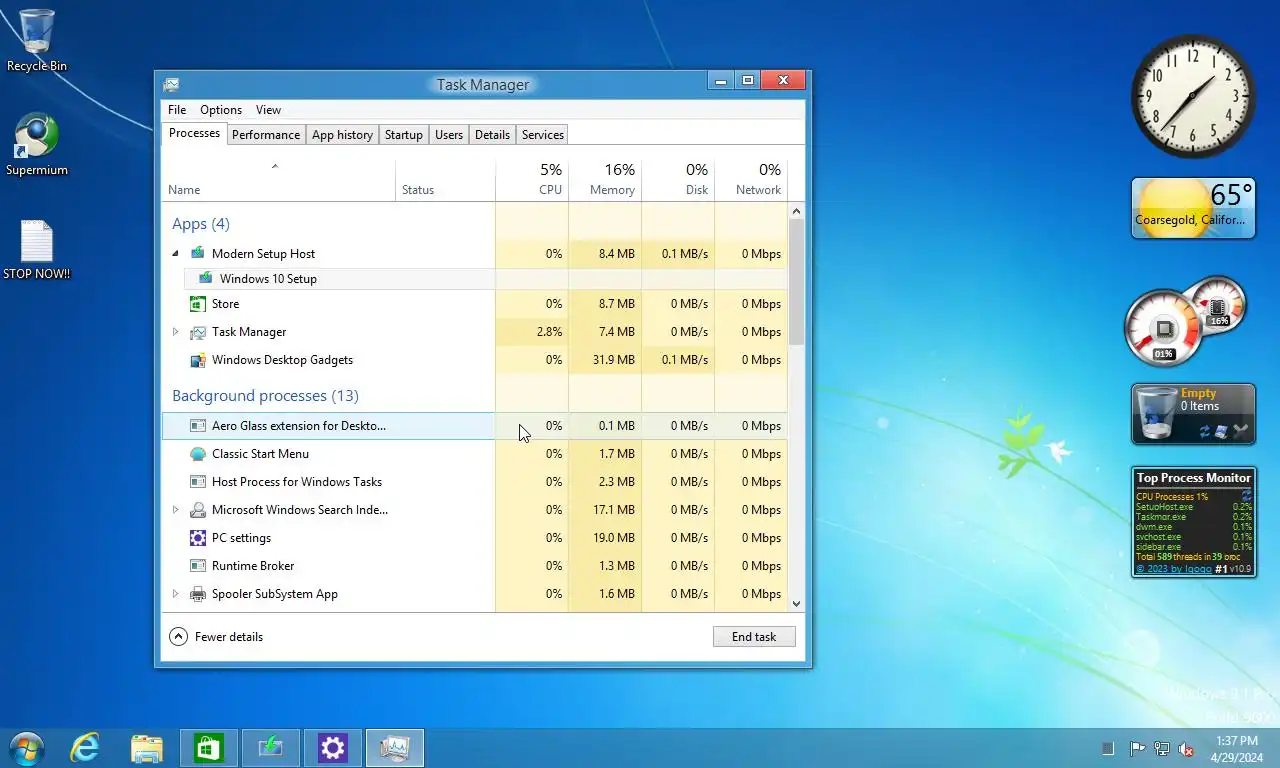Click the muted volume tray icon

1186,748
